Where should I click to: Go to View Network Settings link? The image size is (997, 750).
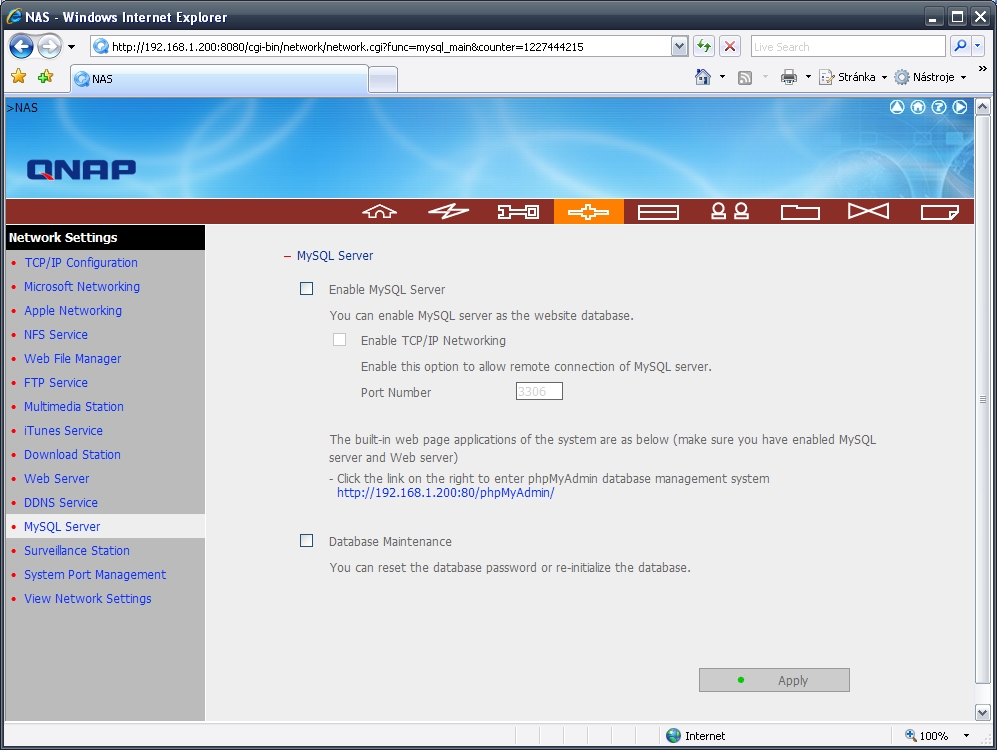tap(88, 599)
